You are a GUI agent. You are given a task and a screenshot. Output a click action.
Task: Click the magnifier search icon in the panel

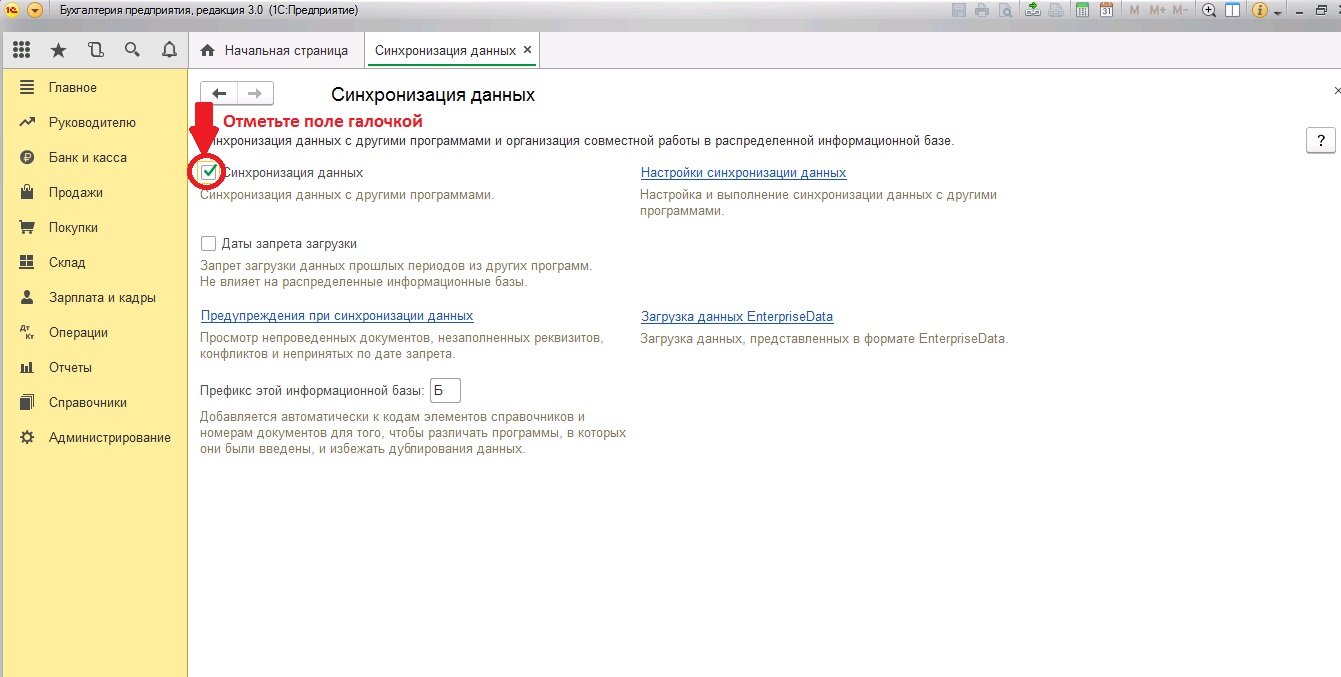(132, 50)
